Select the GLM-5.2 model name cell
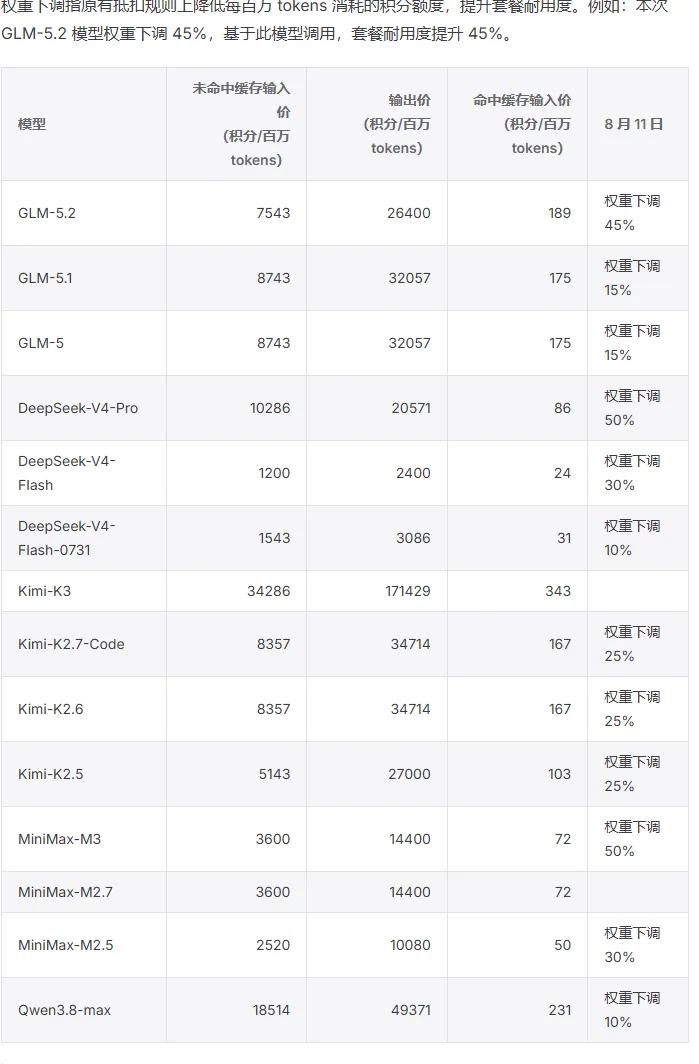699x1064 pixels. [x=83, y=213]
